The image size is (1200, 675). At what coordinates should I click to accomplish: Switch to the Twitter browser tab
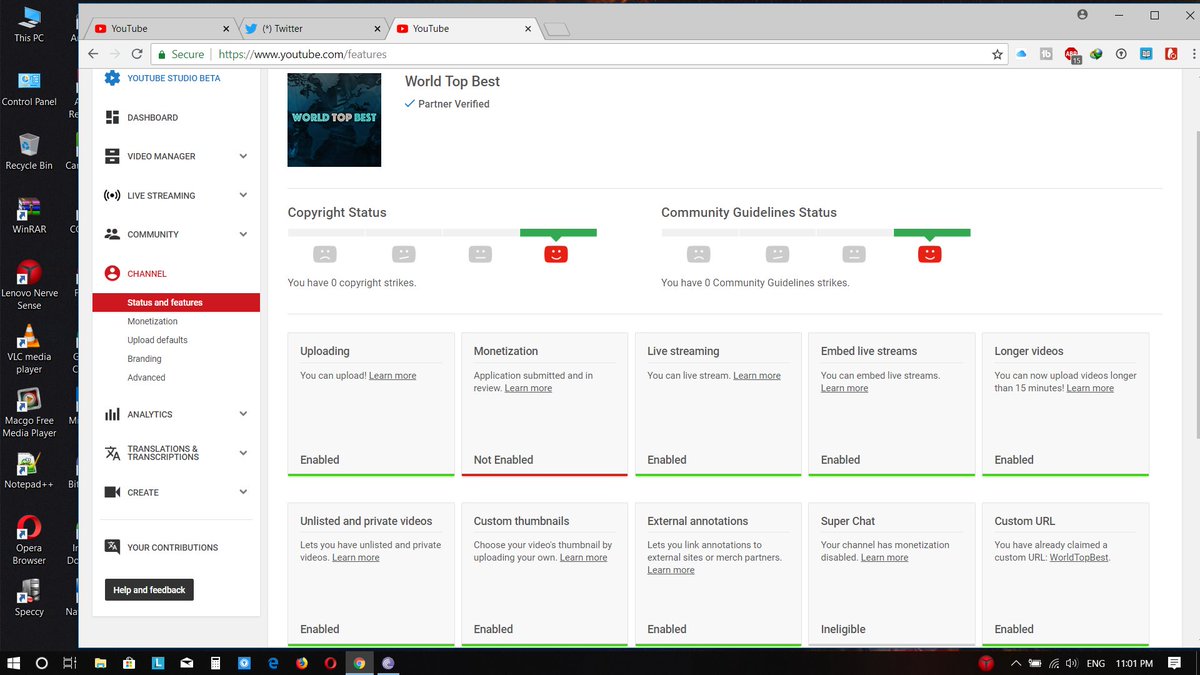(313, 29)
